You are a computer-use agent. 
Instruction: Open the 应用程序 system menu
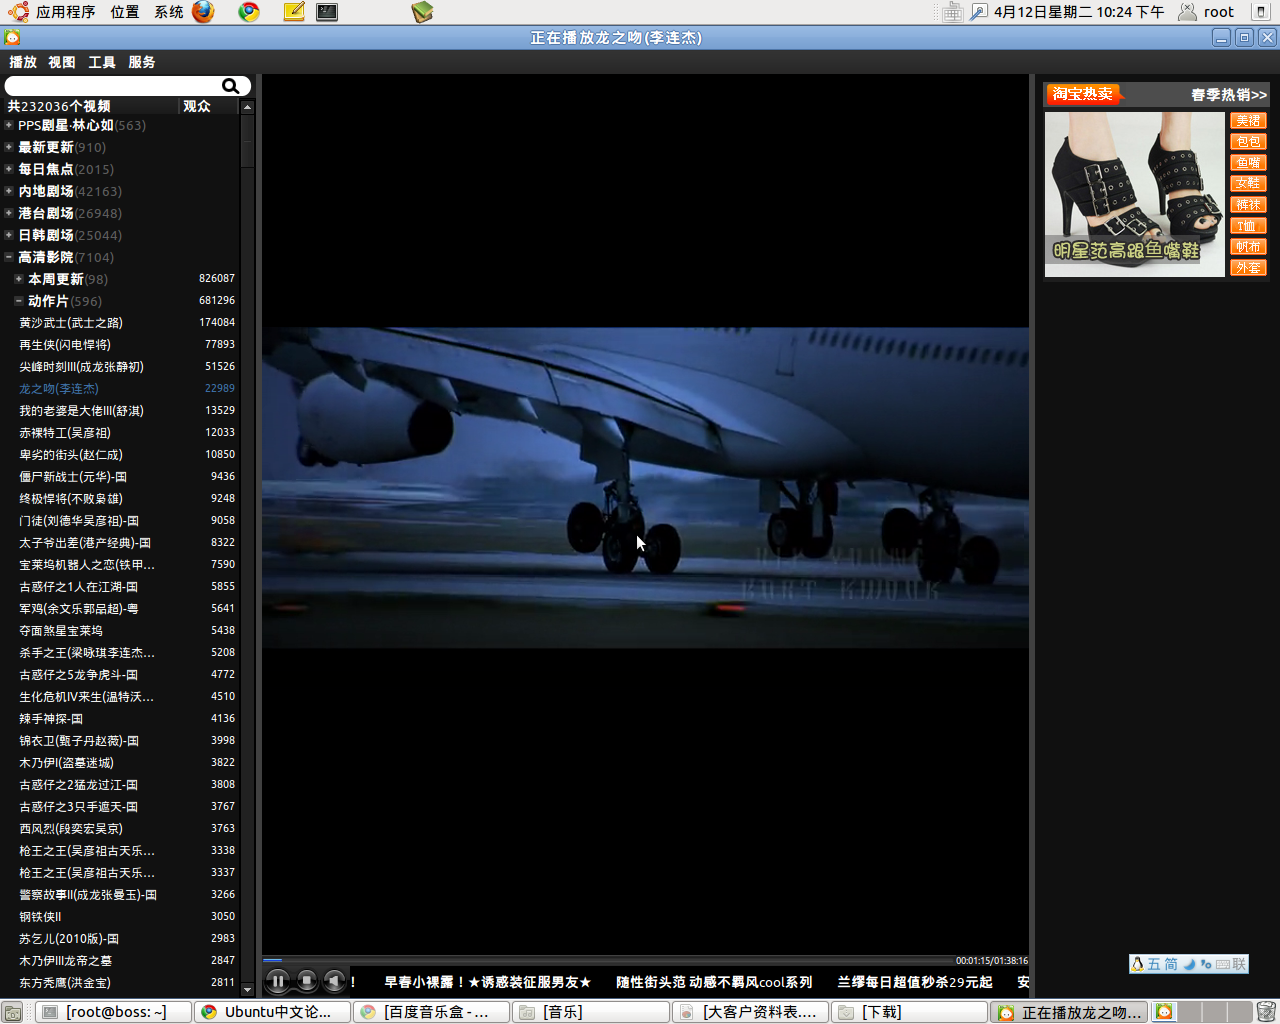66,12
